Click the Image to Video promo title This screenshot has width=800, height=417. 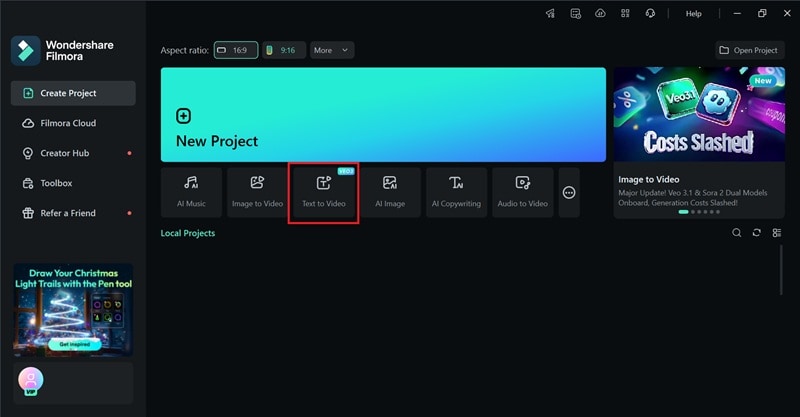[x=648, y=180]
